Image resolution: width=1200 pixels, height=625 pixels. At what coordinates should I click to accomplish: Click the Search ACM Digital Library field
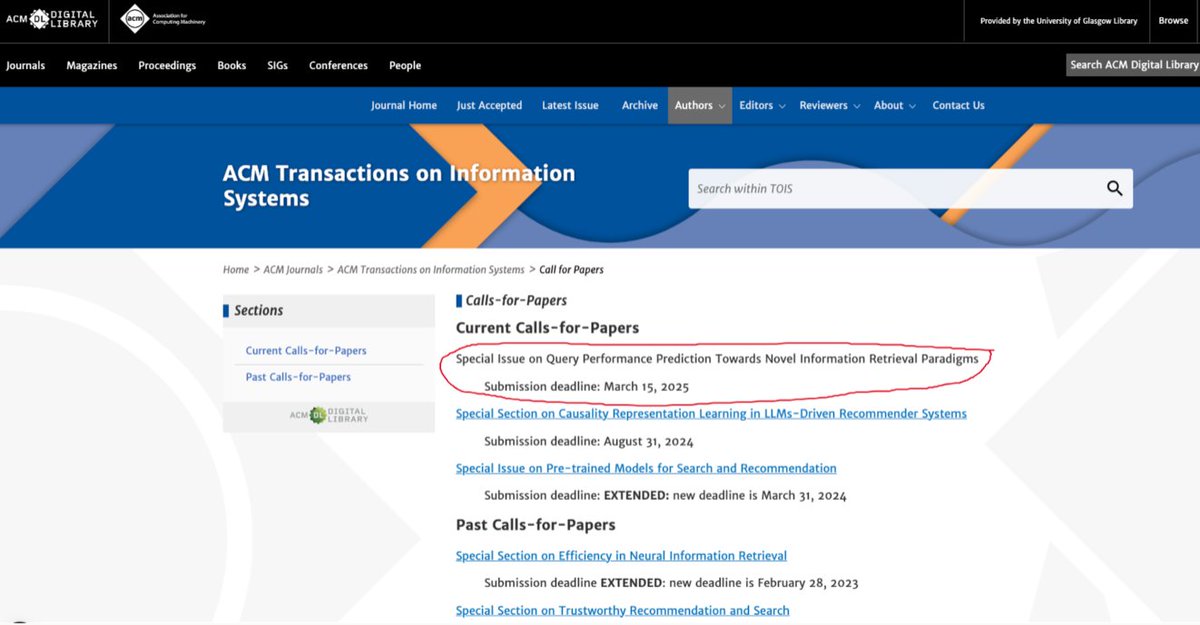tap(1133, 65)
